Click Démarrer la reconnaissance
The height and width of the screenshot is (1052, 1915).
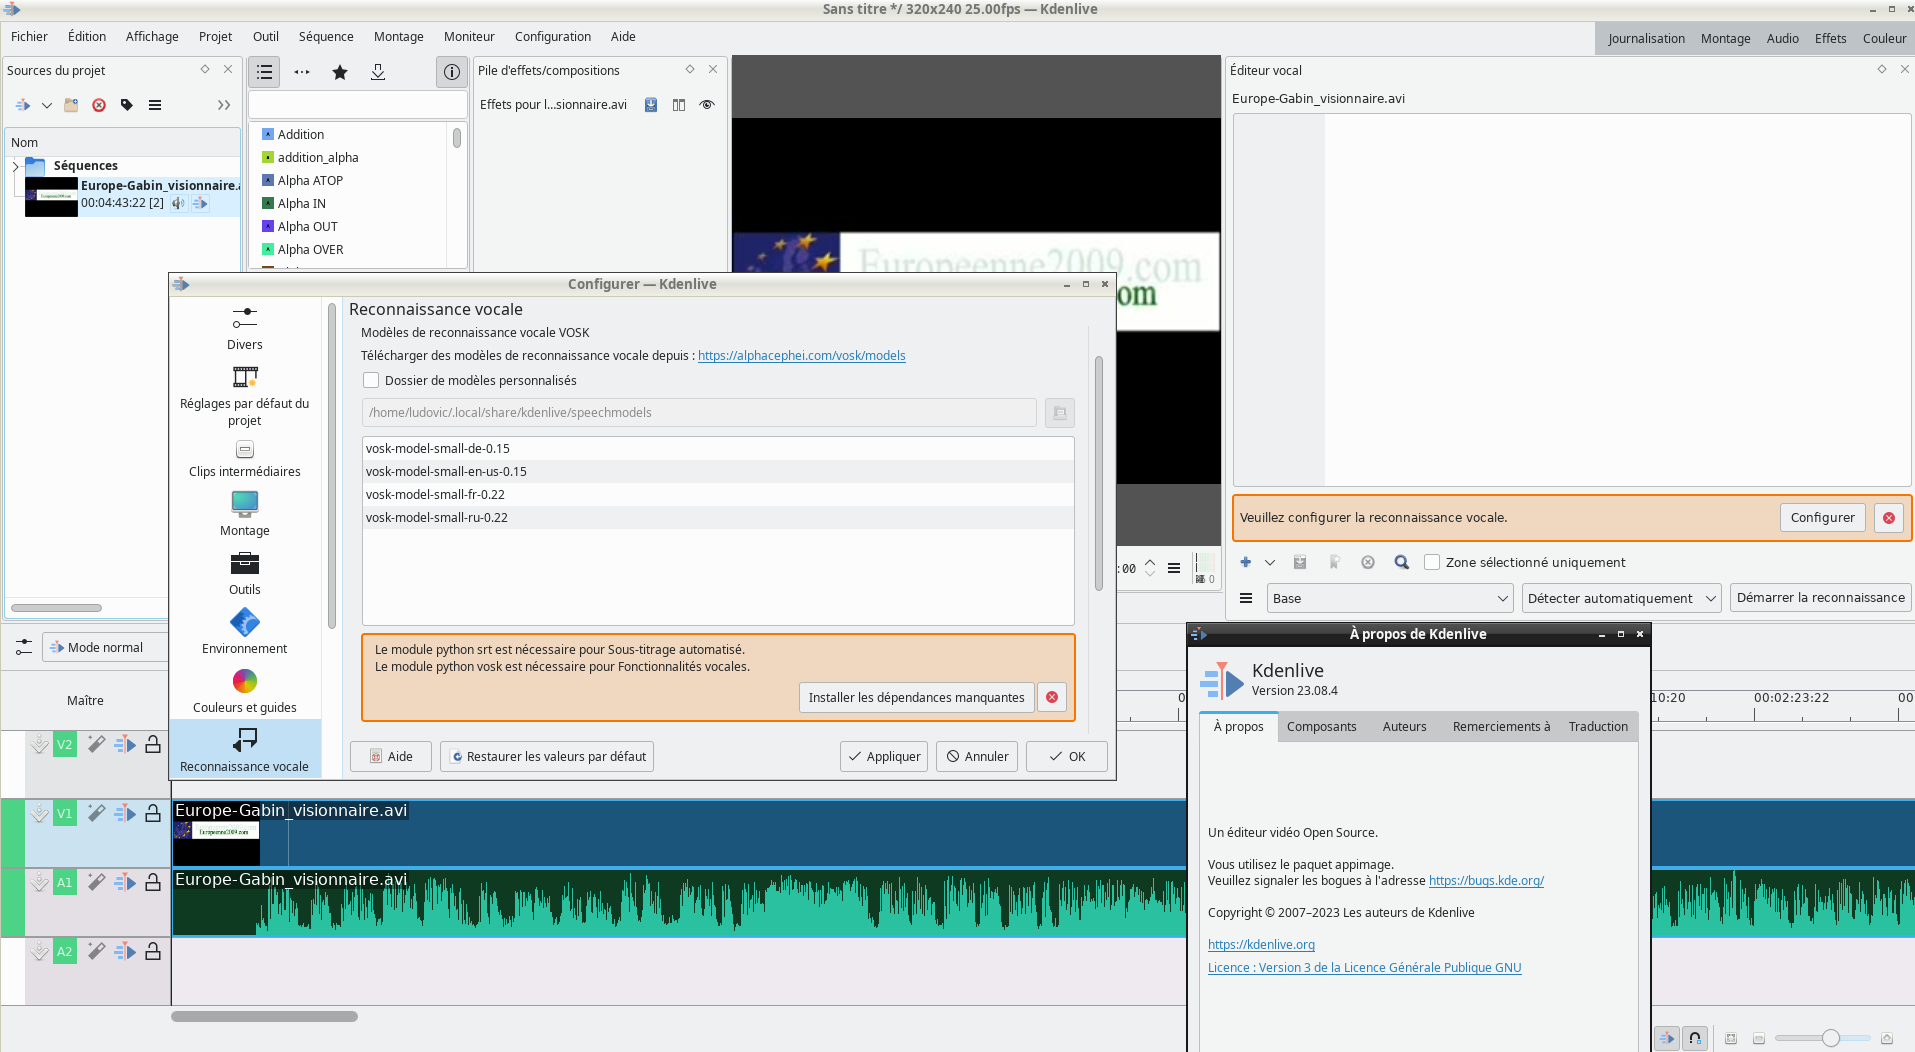[1820, 598]
